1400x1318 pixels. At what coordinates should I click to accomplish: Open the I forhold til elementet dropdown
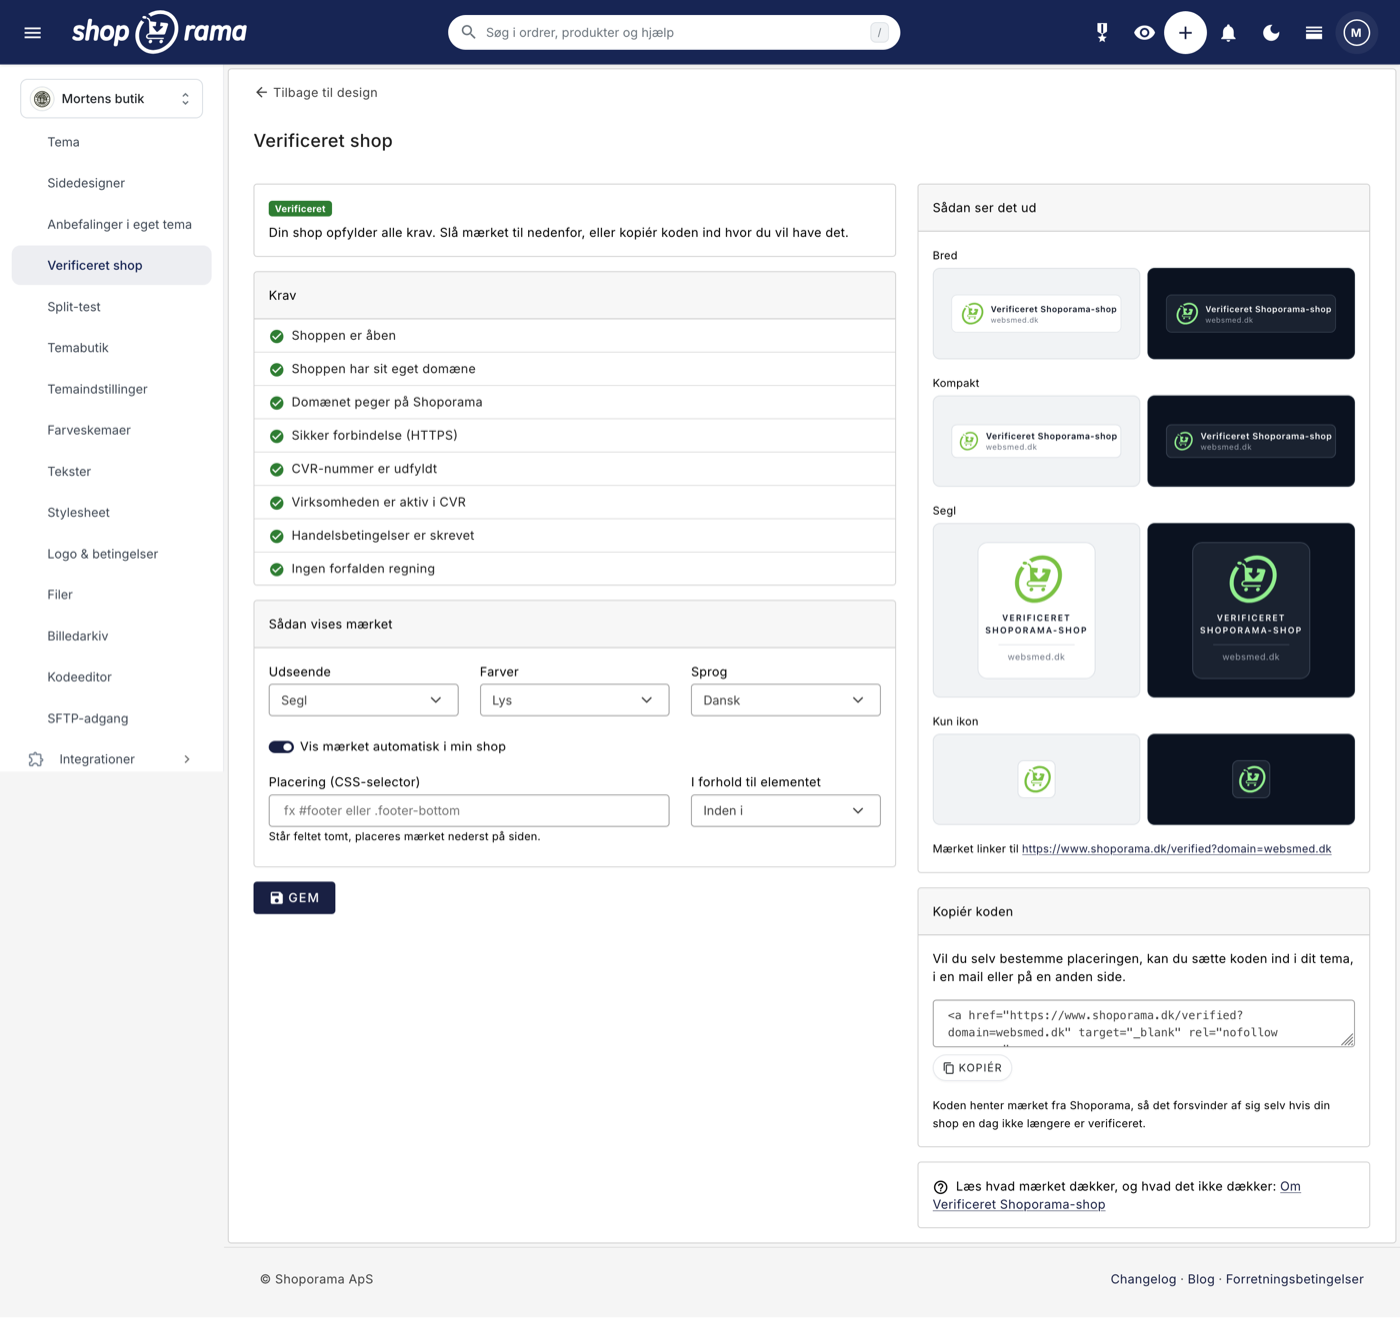click(x=785, y=810)
